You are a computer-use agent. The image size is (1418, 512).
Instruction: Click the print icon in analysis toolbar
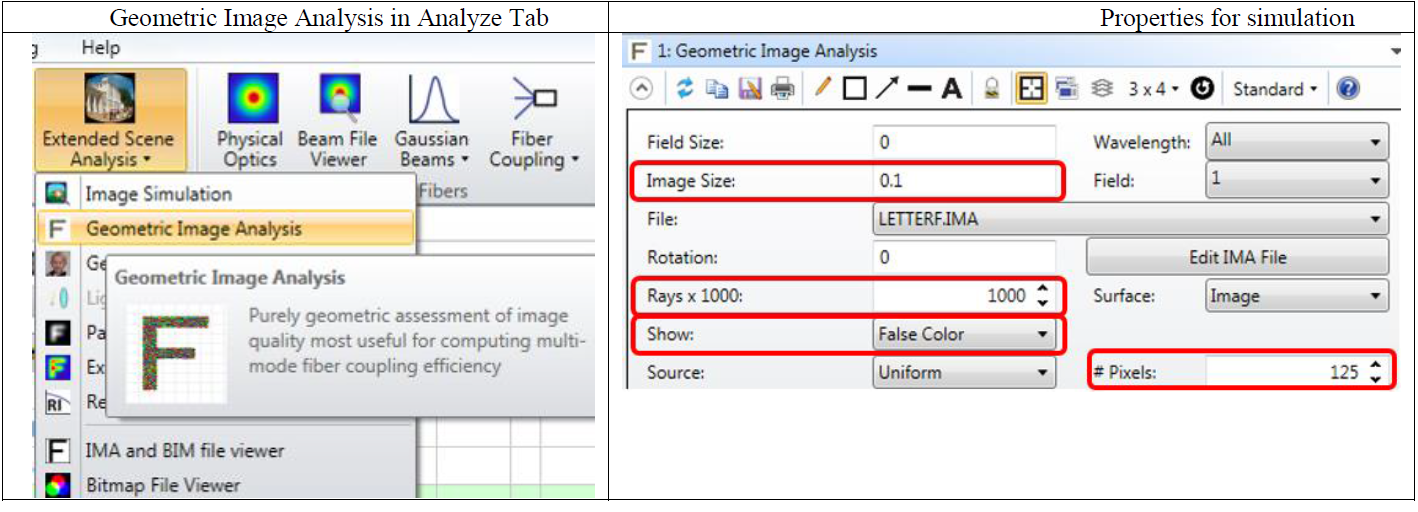pos(782,89)
